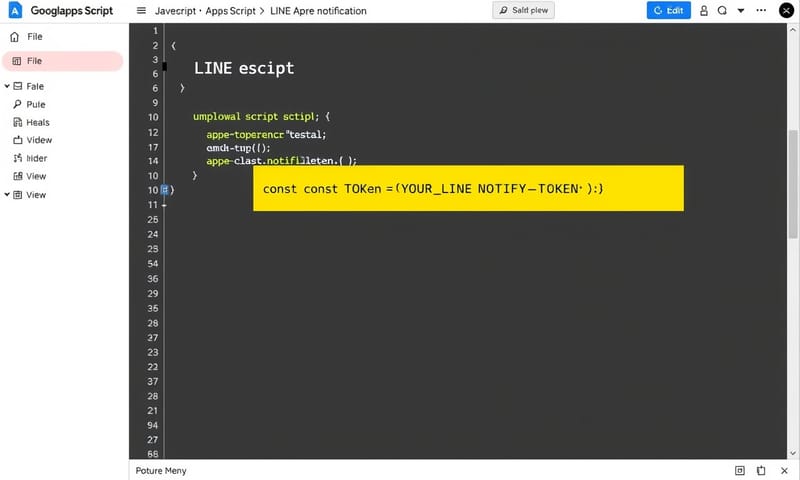Click the blue breakpoint marker in gutter
Screen dimensions: 800x480
click(x=164, y=190)
